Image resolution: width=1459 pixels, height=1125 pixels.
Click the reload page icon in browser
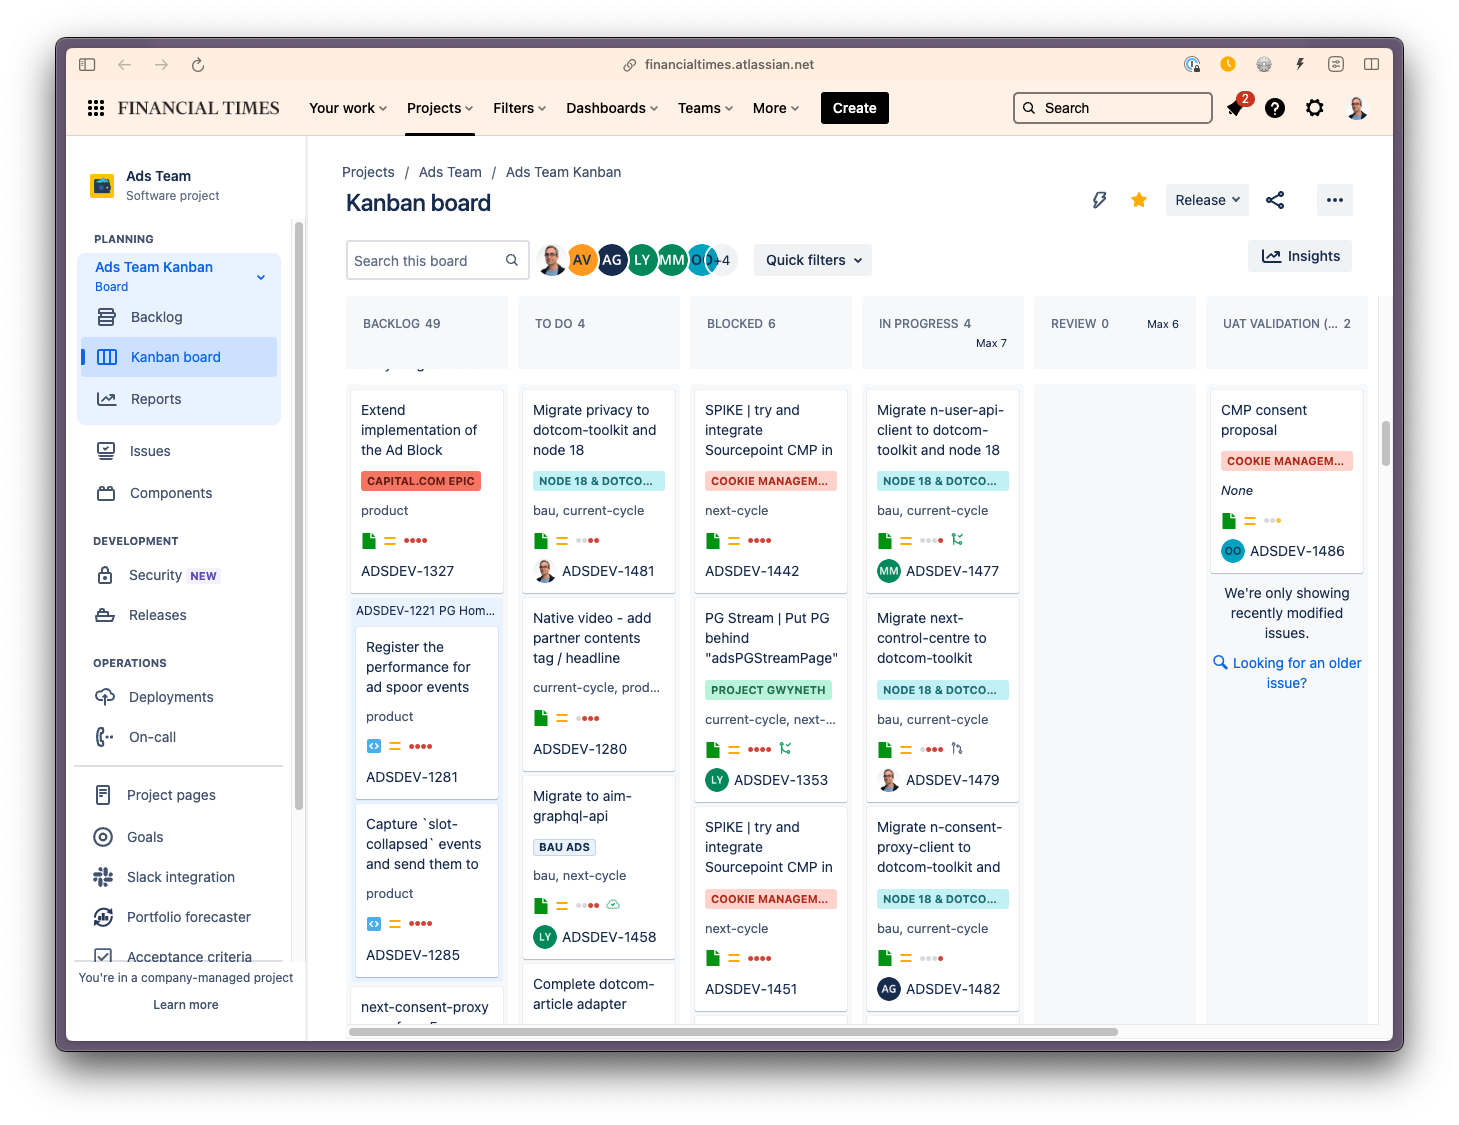[x=198, y=65]
